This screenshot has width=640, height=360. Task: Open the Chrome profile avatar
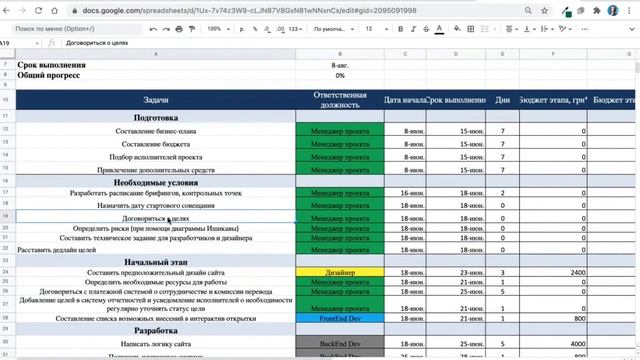click(613, 11)
